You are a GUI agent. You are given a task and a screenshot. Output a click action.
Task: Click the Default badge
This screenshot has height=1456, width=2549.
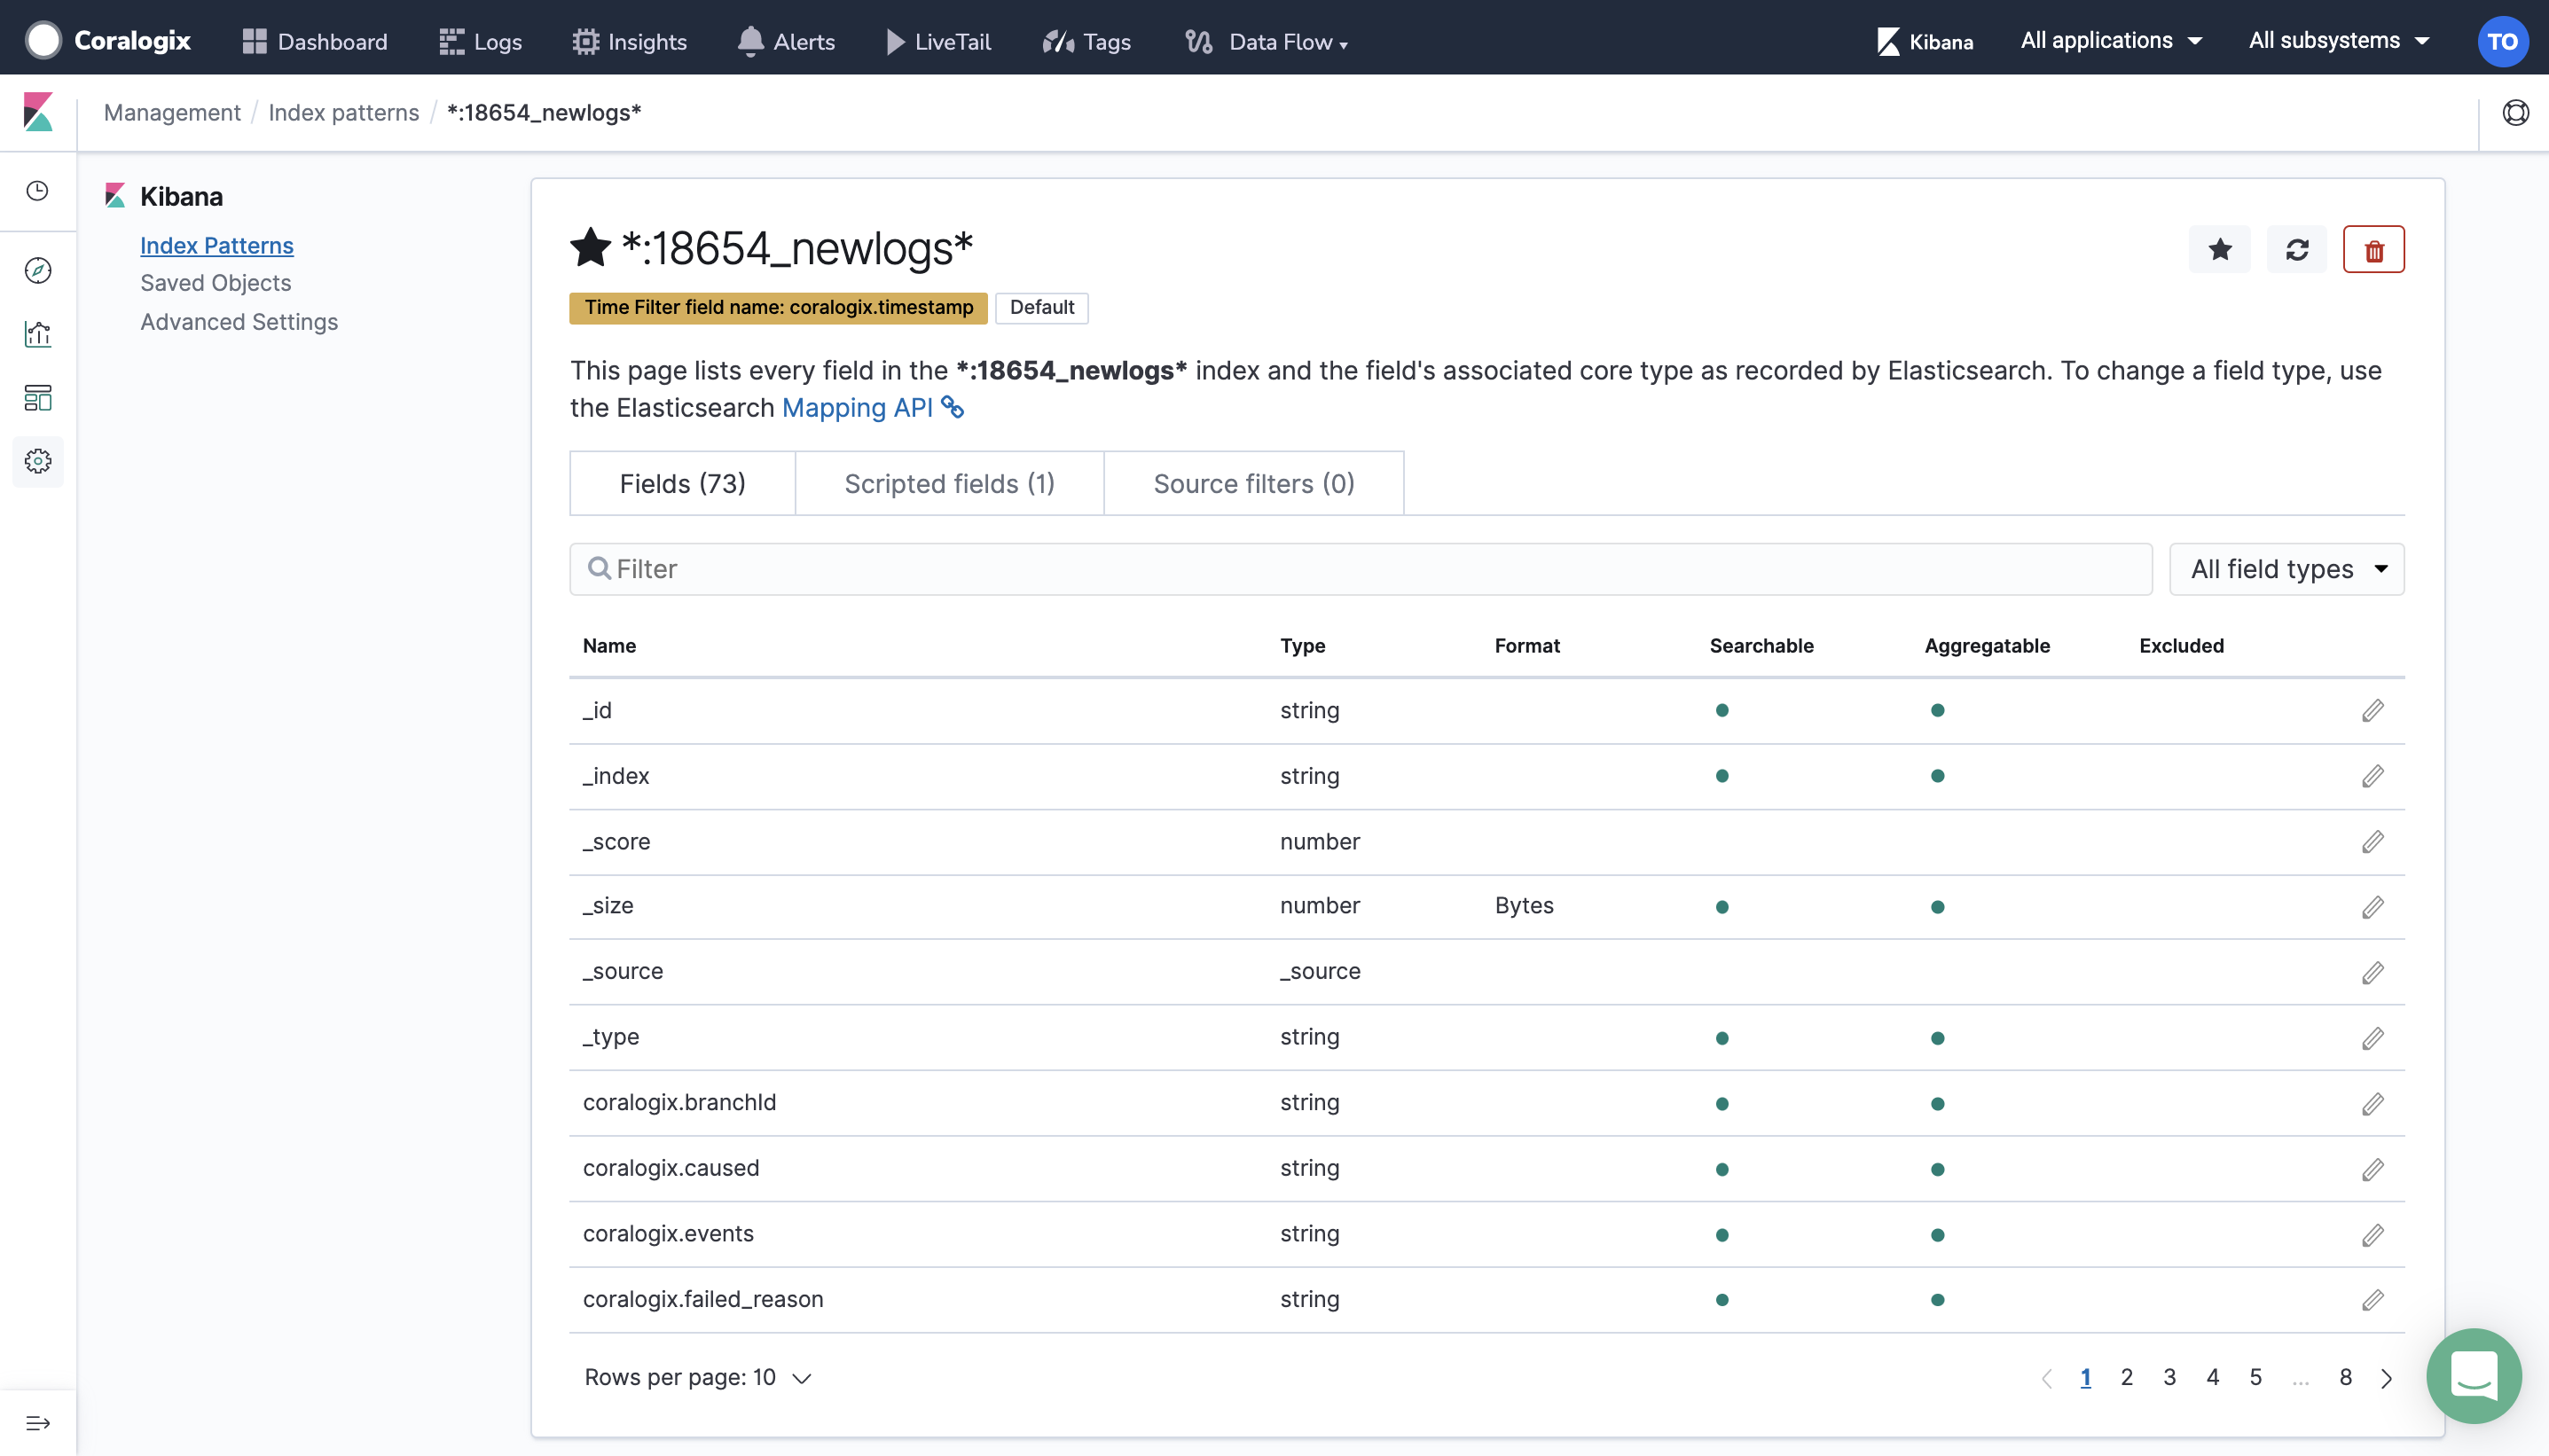coord(1042,307)
